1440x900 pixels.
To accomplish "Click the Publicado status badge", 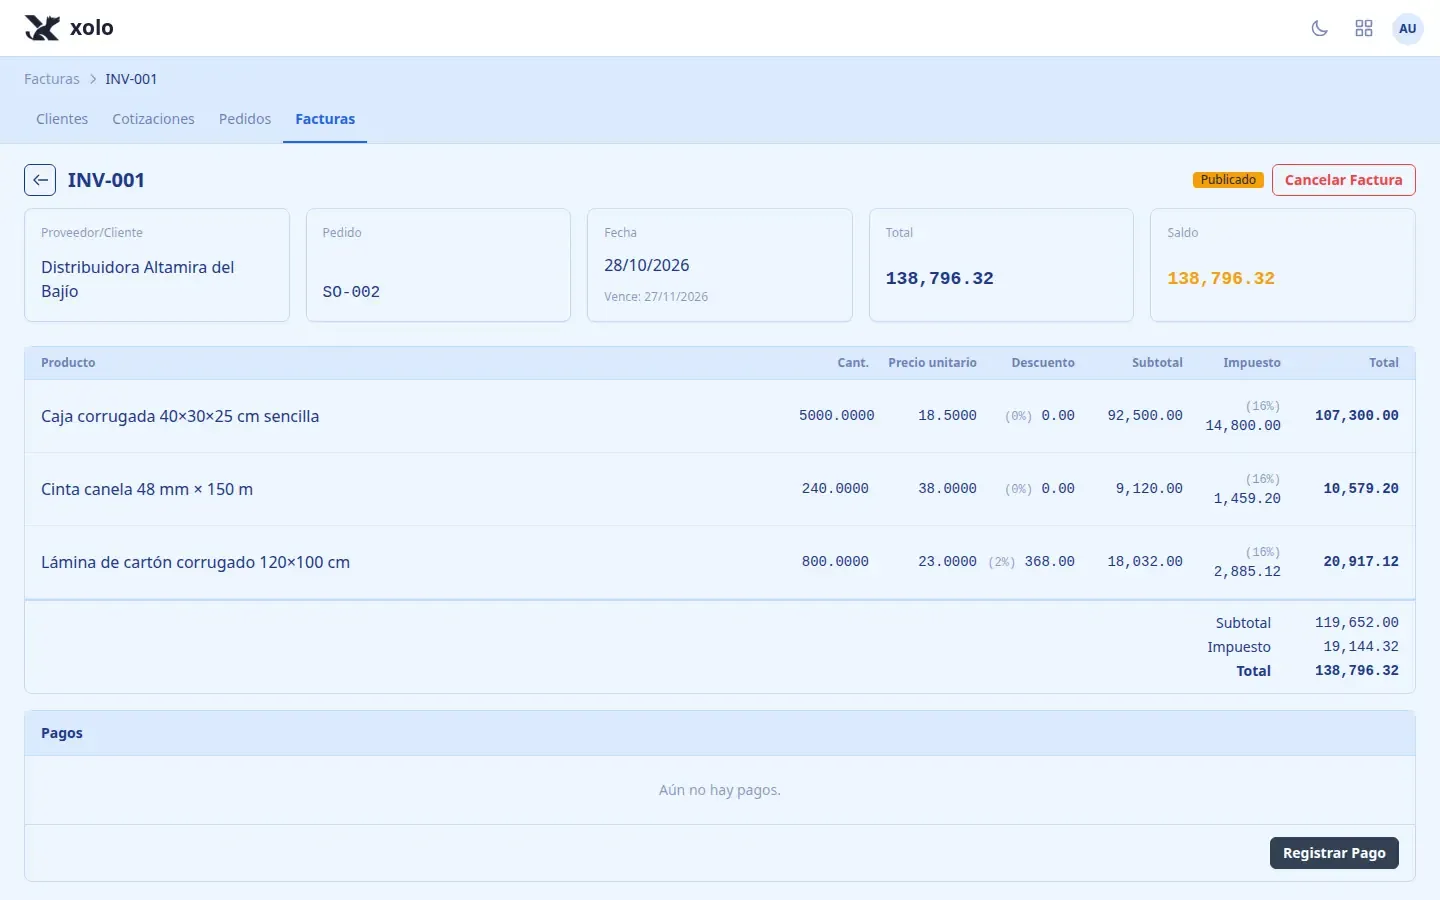I will tap(1228, 180).
